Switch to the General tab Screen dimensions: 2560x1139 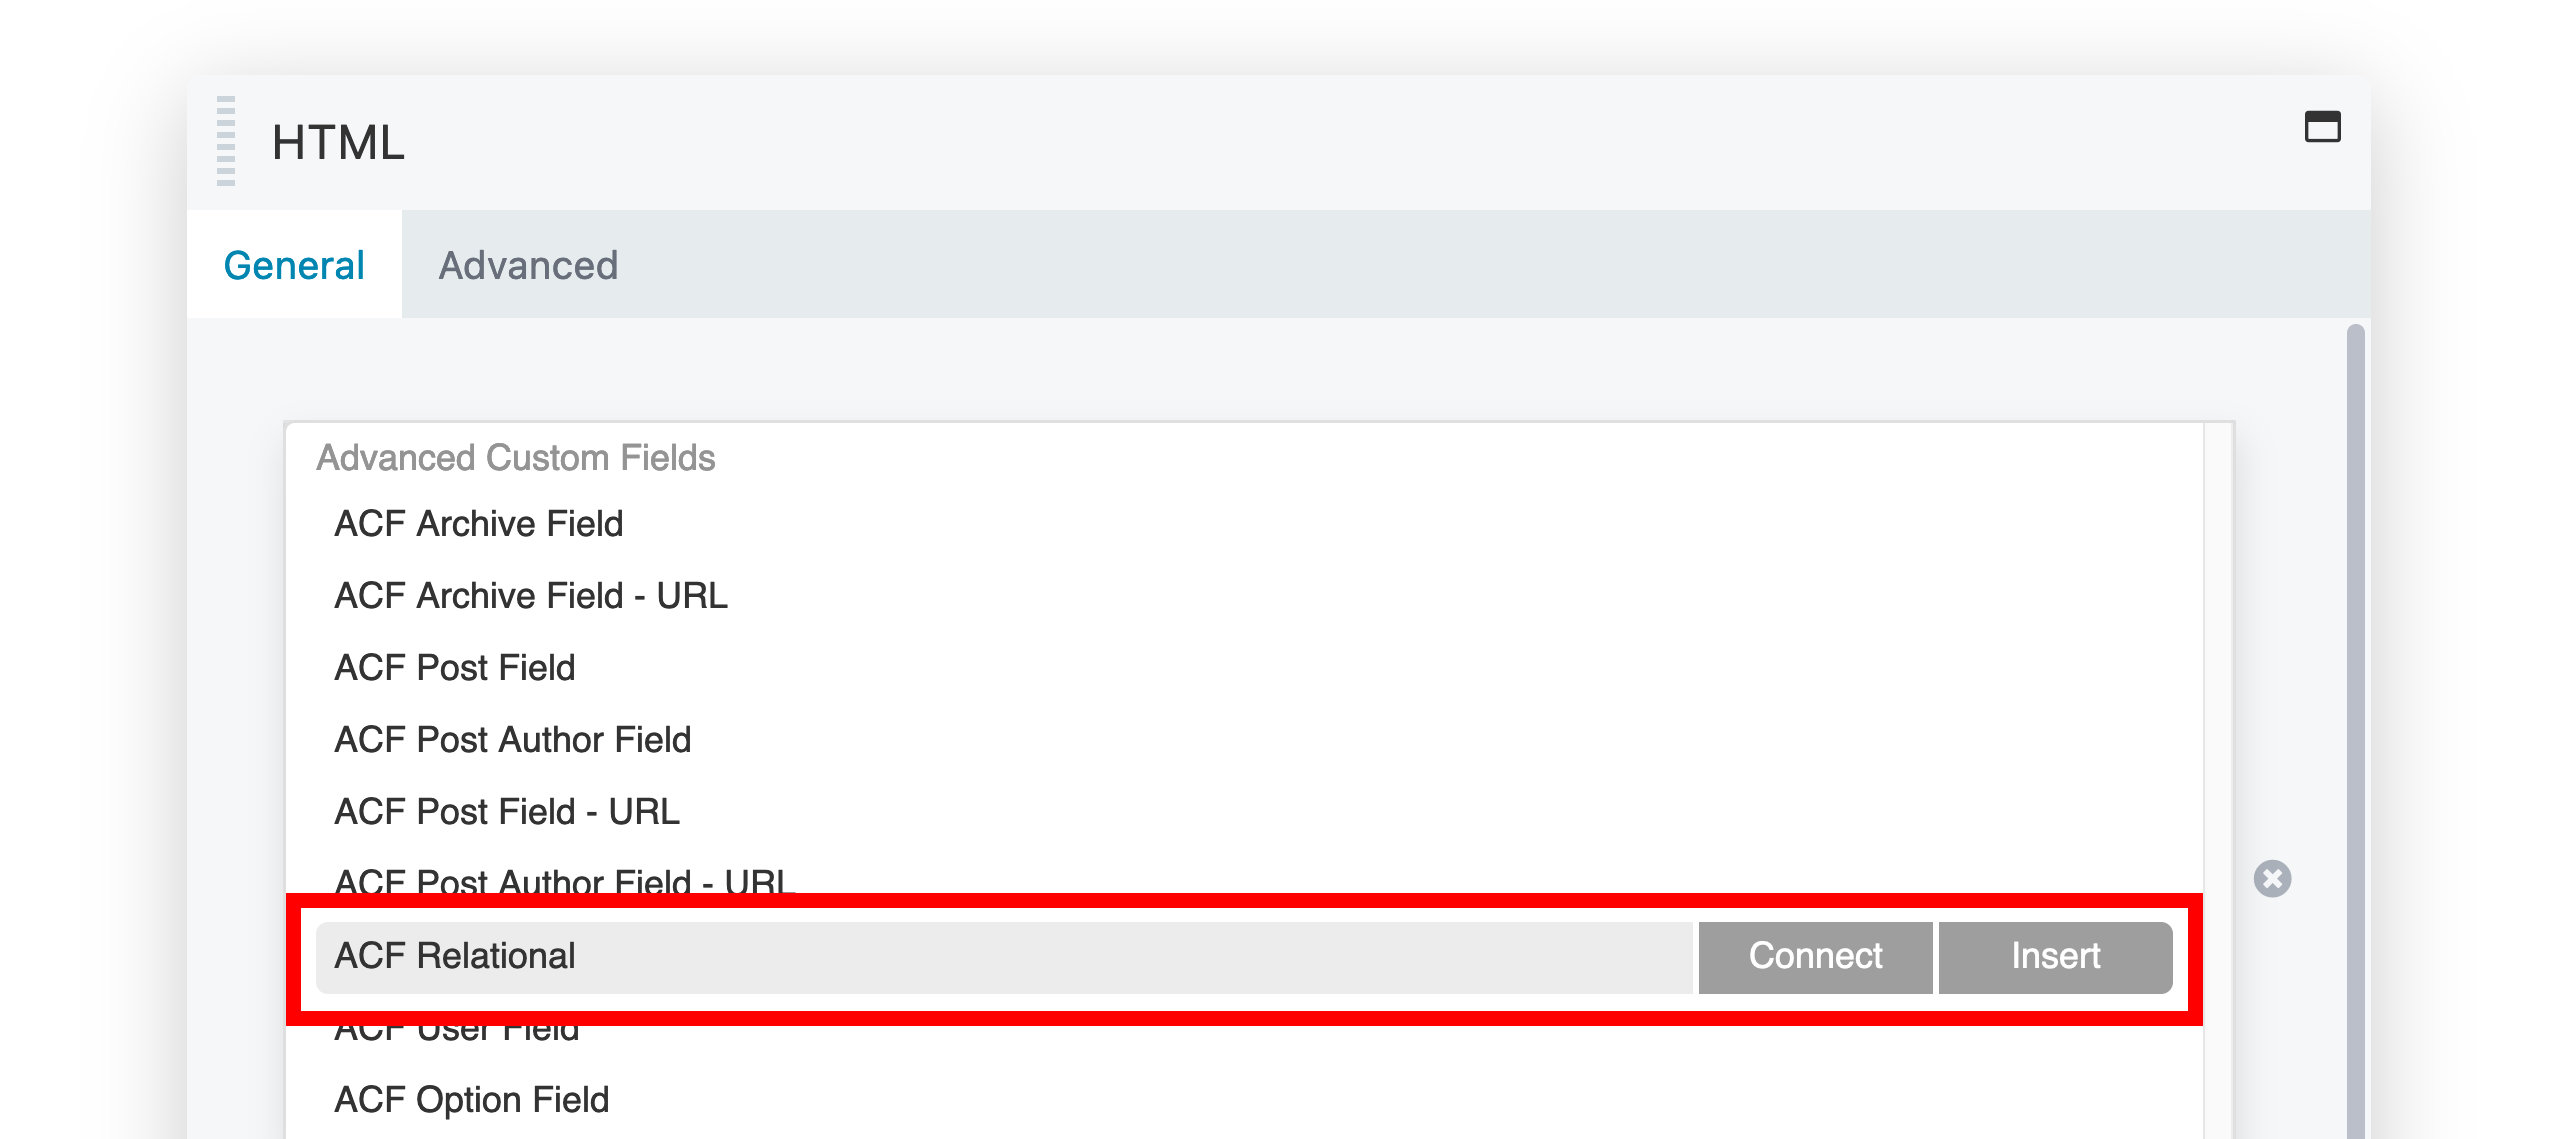click(x=294, y=265)
